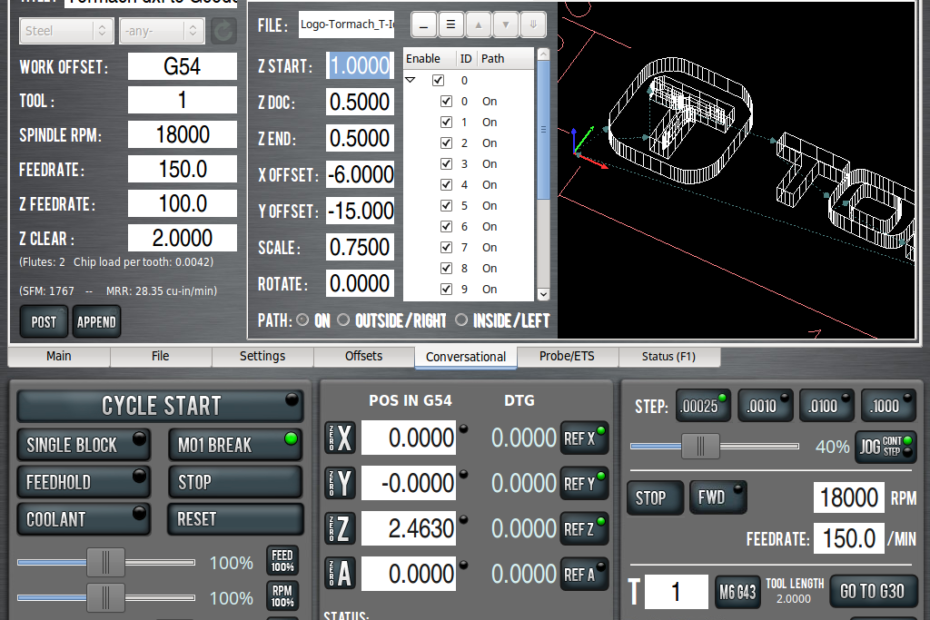
Task: Select PATH ON radio option
Action: 302,320
